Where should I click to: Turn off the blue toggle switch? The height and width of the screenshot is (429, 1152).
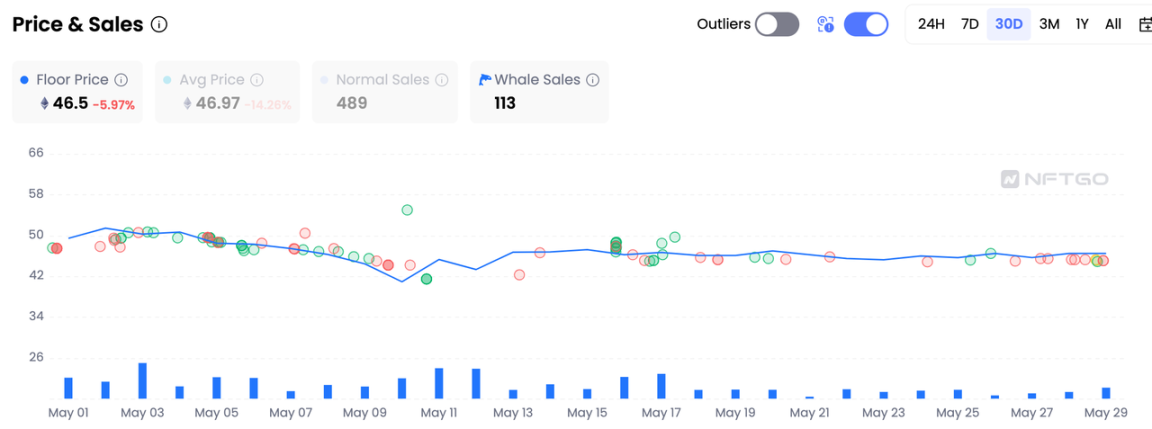[866, 24]
